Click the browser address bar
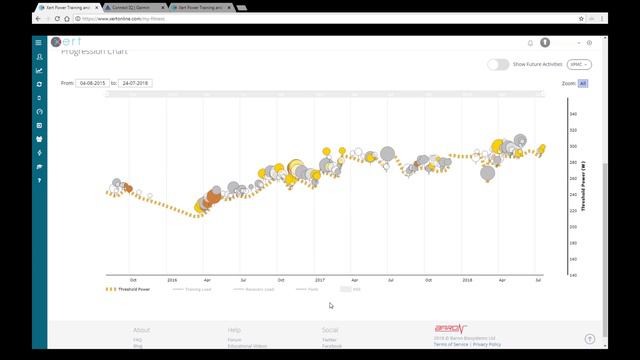This screenshot has width=640, height=360. [x=327, y=19]
